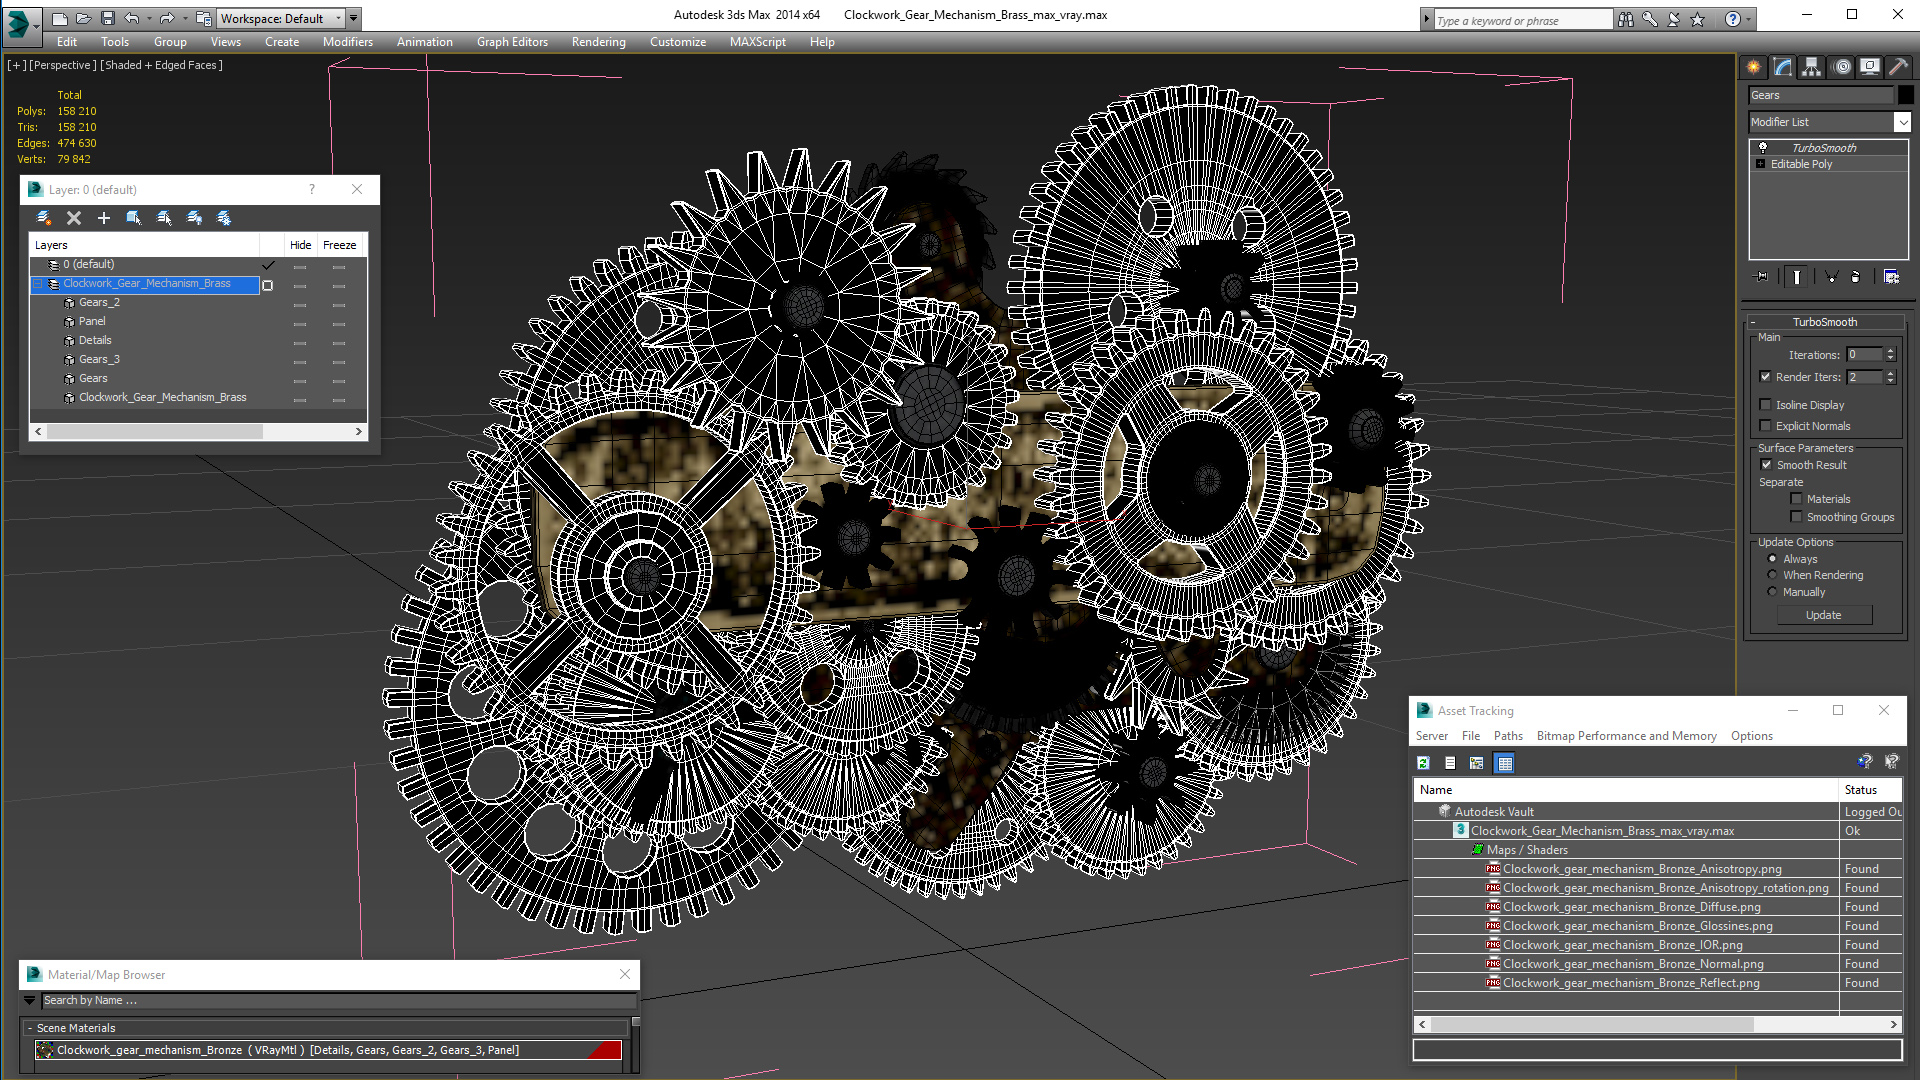The width and height of the screenshot is (1920, 1080).
Task: Expand the Editable Poly plus sign
Action: pos(1761,164)
